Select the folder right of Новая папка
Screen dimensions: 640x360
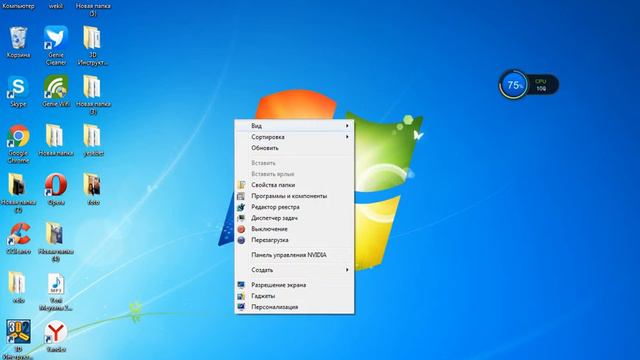93,136
